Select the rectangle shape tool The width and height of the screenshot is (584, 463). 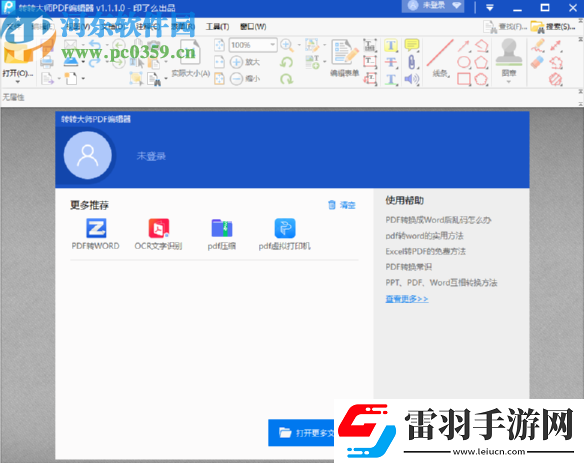[464, 79]
